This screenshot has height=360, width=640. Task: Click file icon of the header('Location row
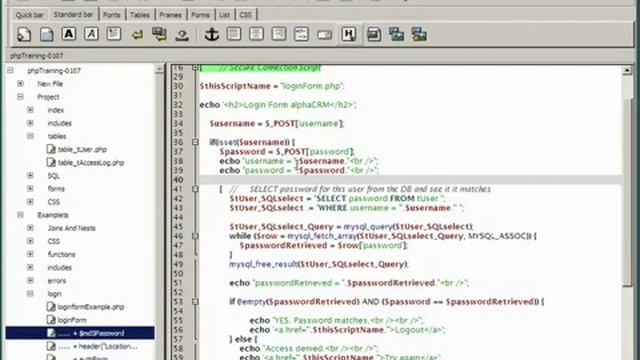51,346
